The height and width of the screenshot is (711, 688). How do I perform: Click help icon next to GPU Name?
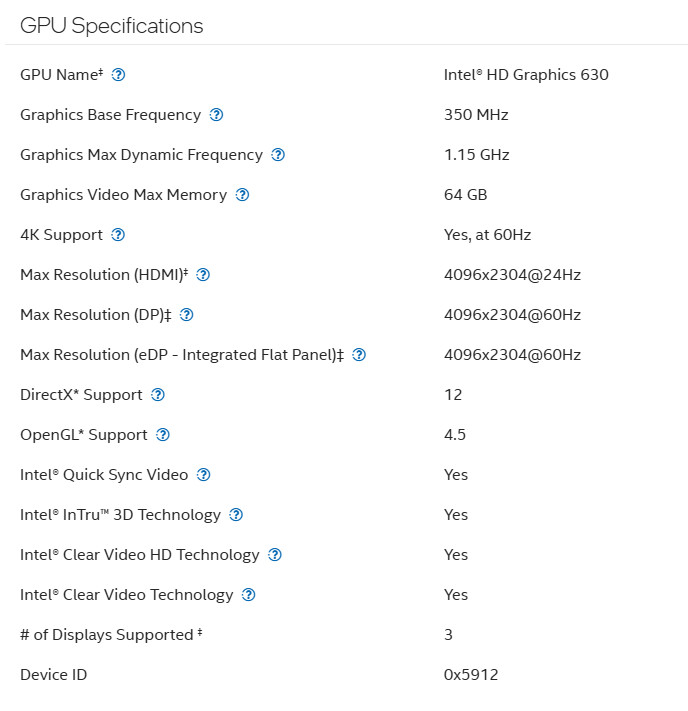coord(119,75)
